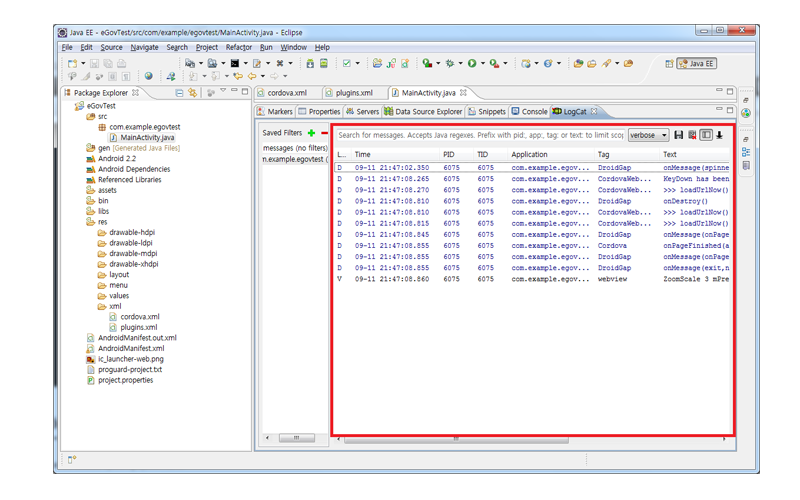800x500 pixels.
Task: Add a new LogCat saved filter
Action: pyautogui.click(x=312, y=133)
